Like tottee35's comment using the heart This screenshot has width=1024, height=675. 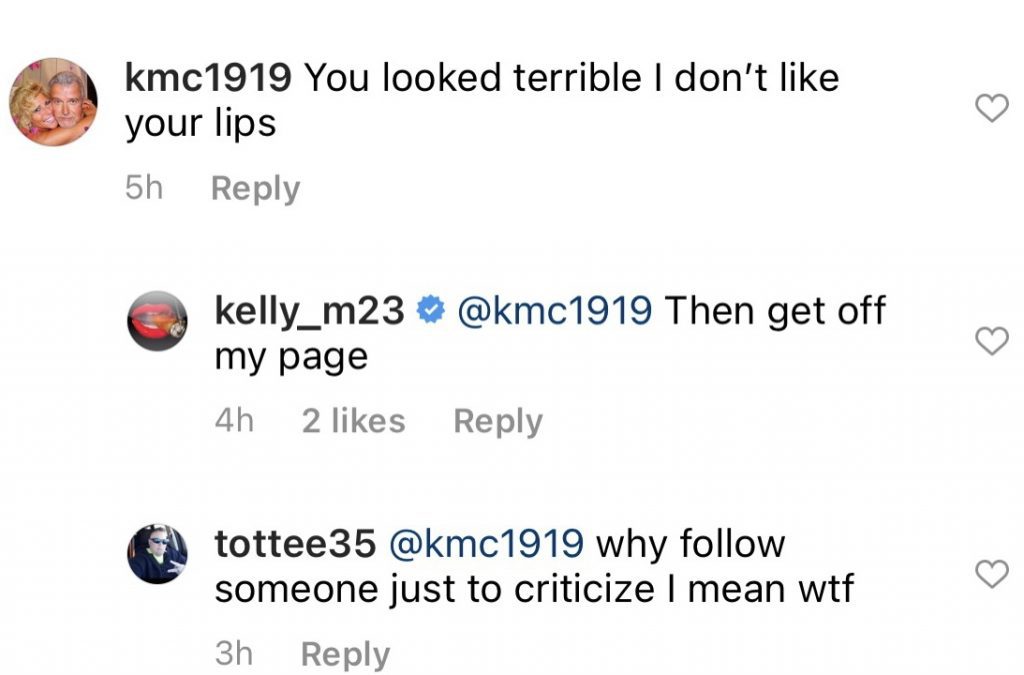pos(992,573)
